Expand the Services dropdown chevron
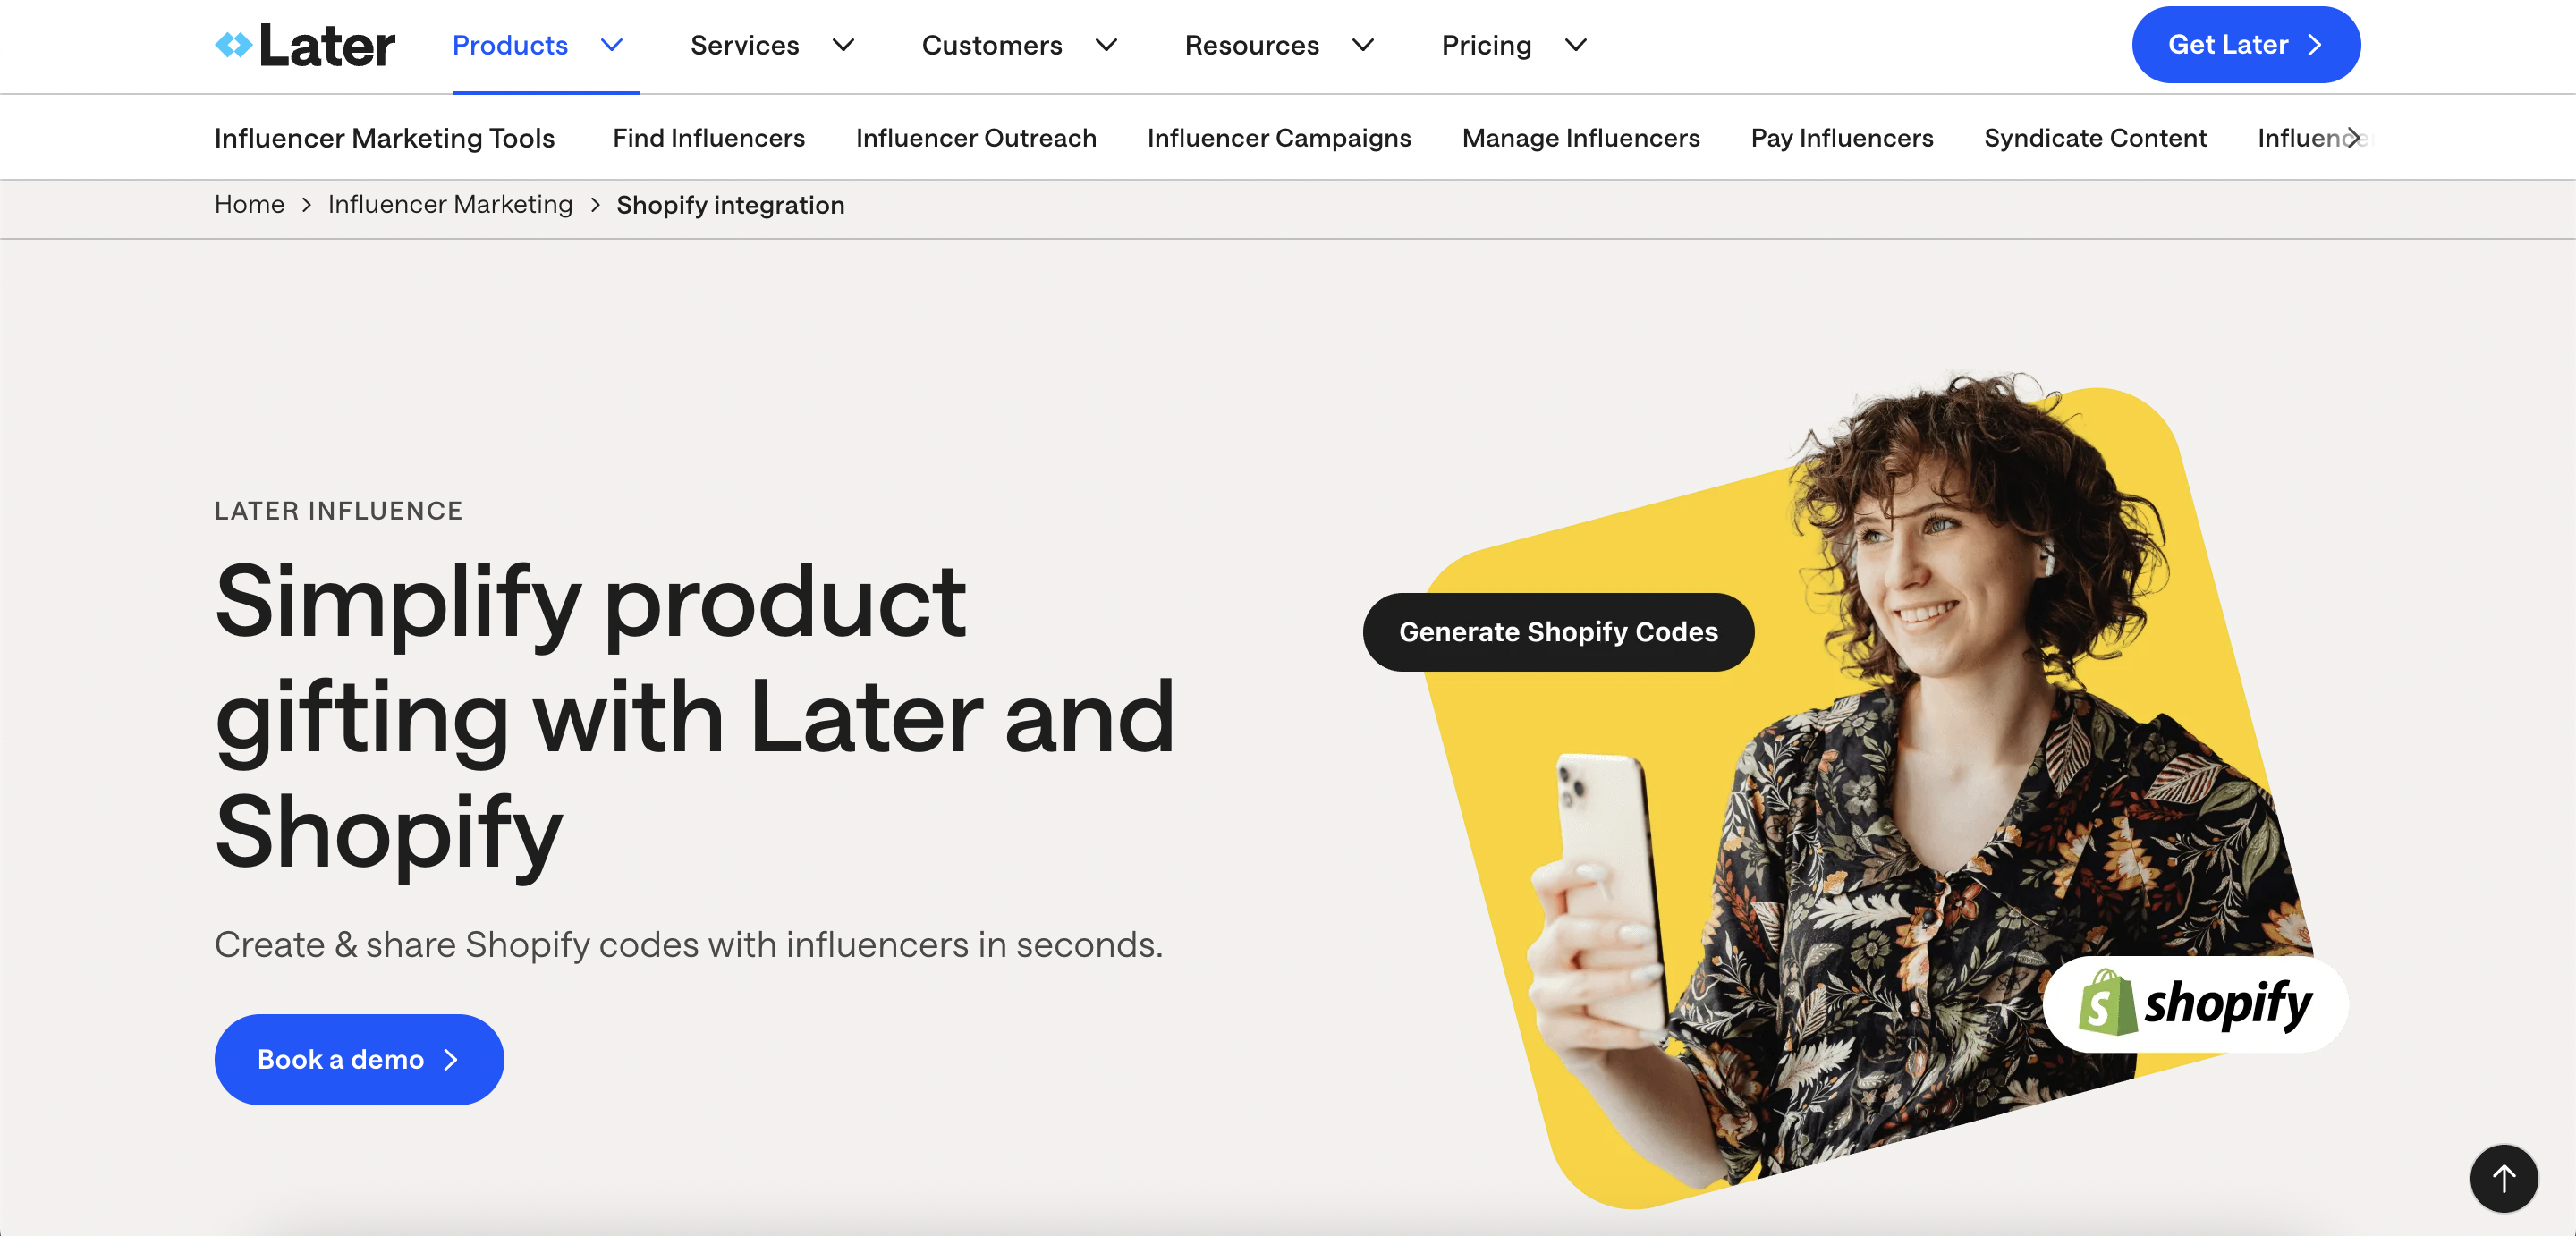The height and width of the screenshot is (1236, 2576). tap(843, 45)
